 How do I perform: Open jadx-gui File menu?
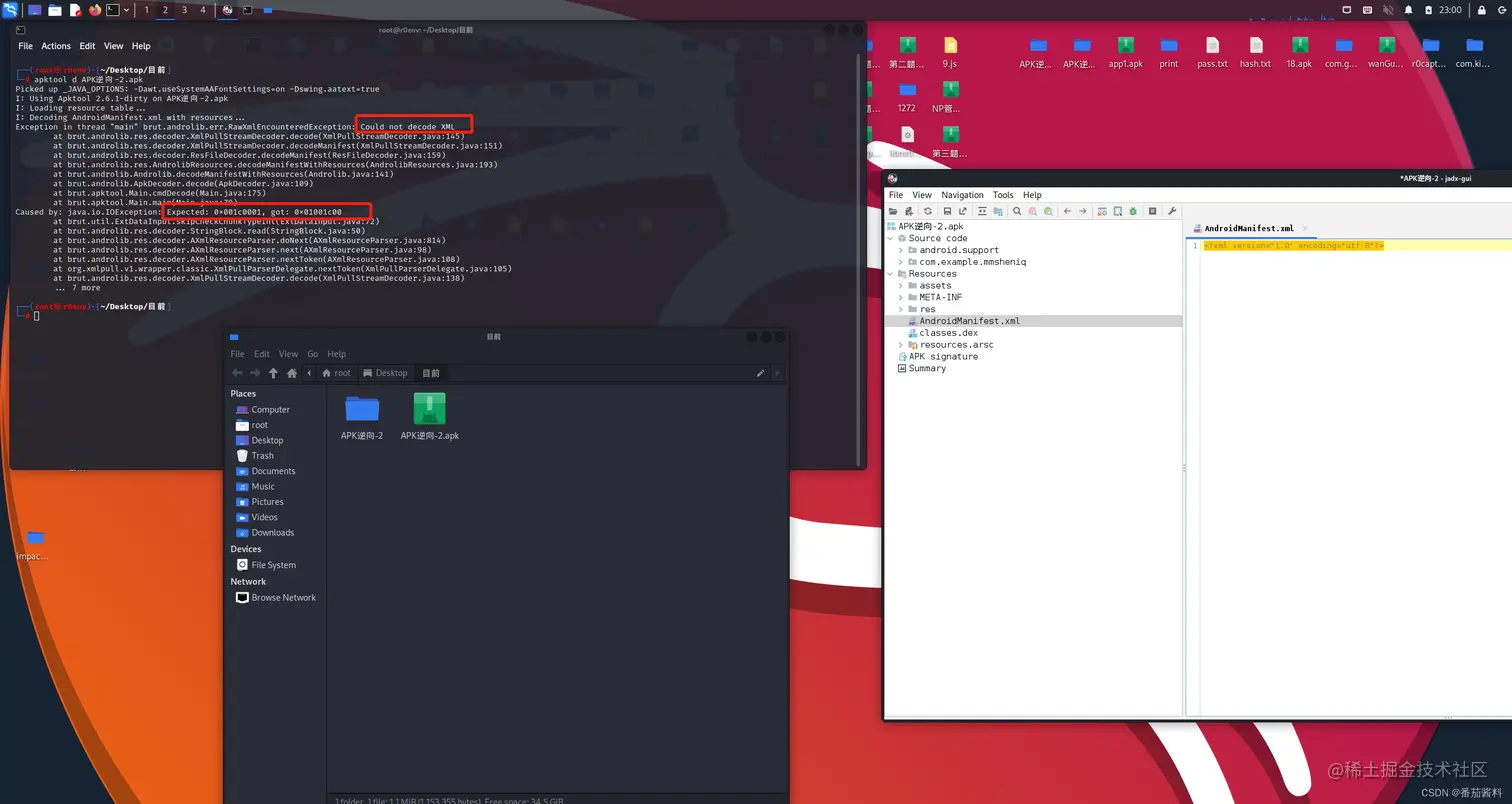(x=896, y=195)
